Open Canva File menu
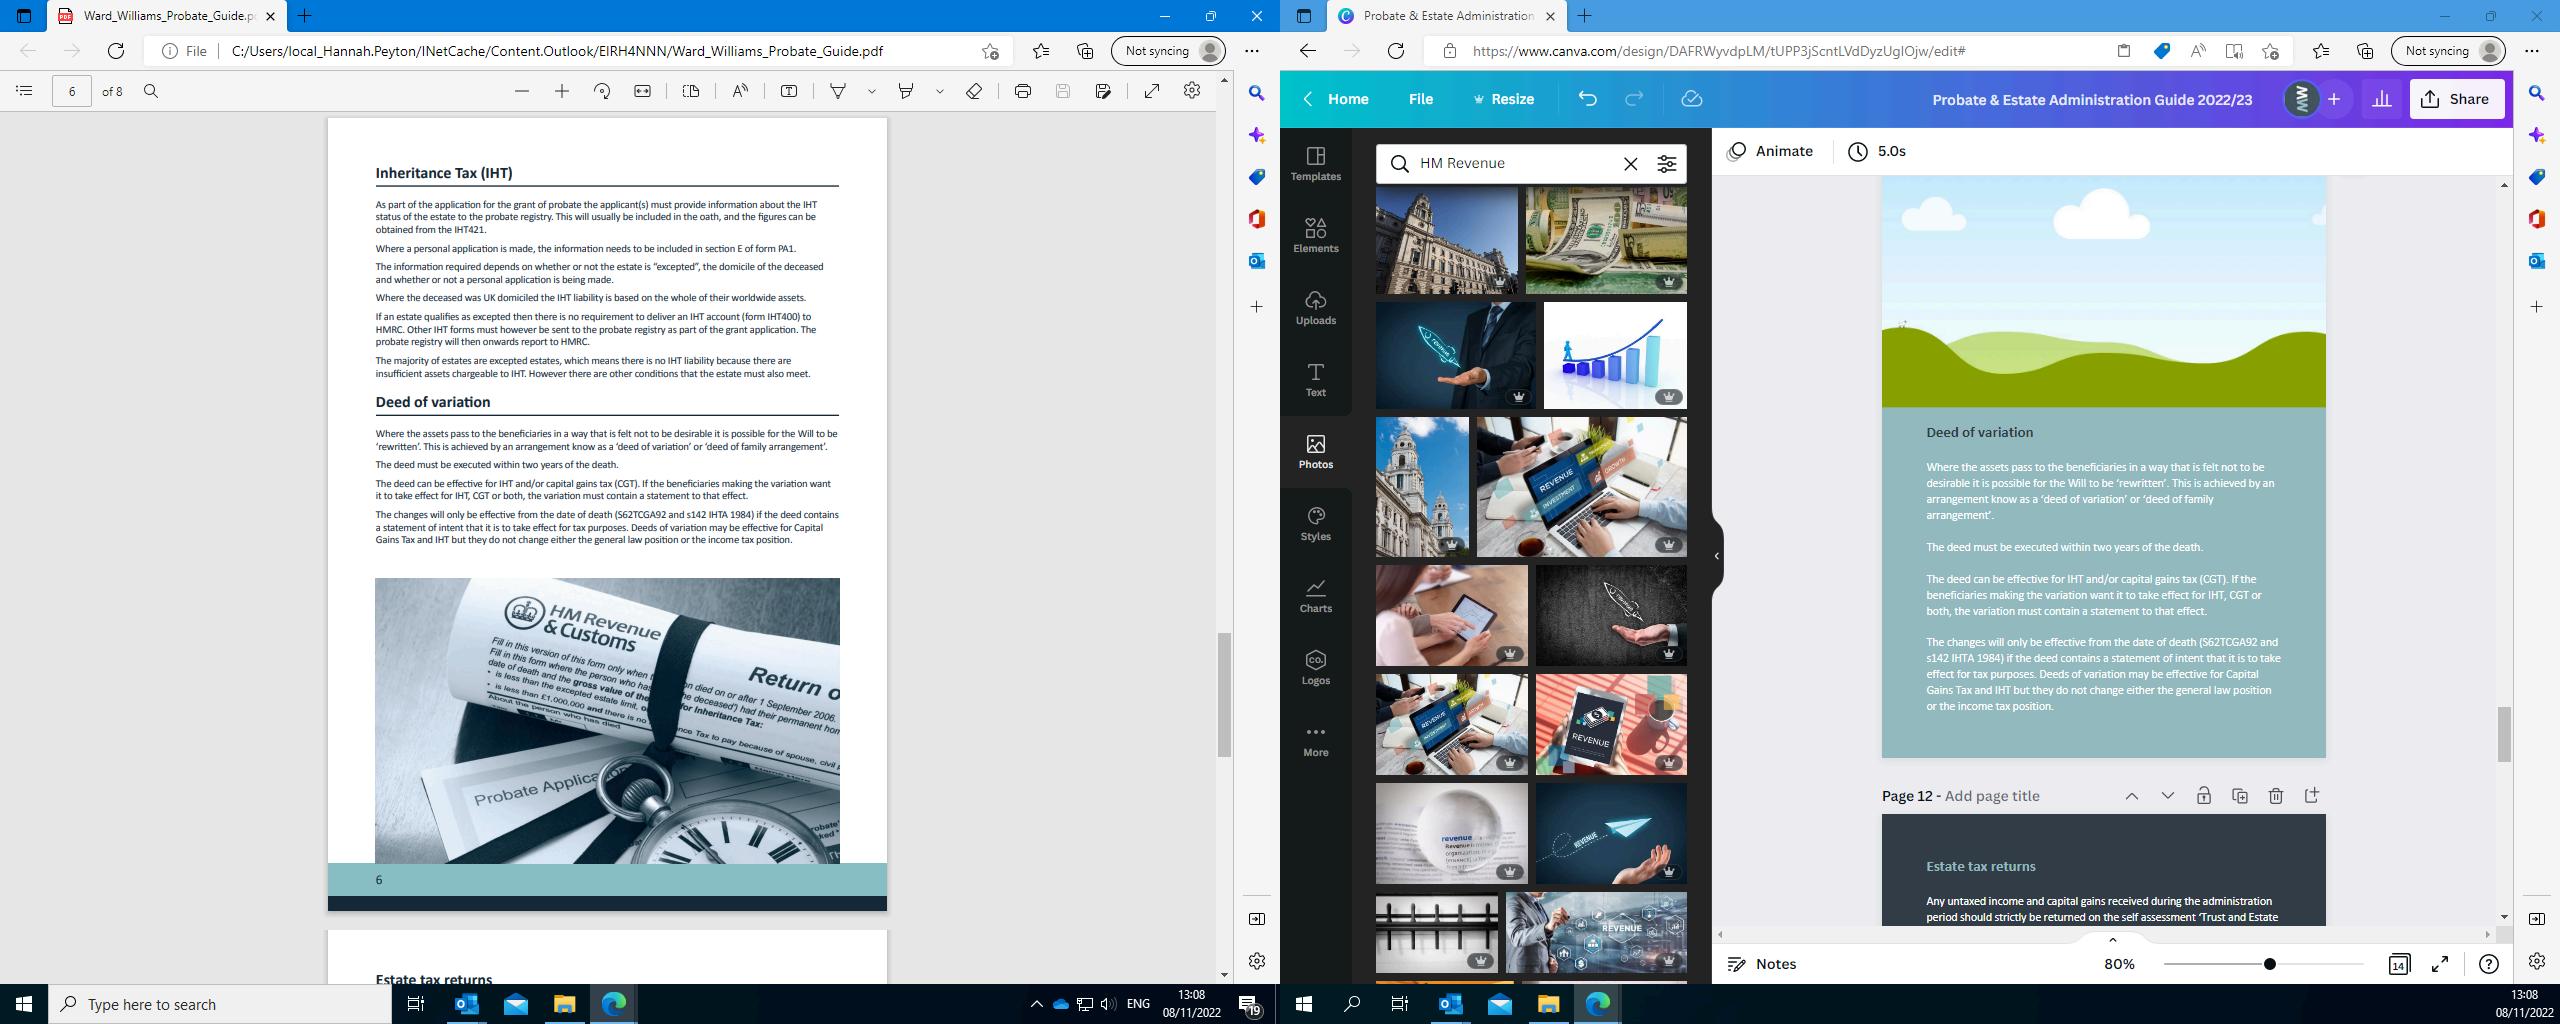The width and height of the screenshot is (2560, 1024). tap(1421, 99)
